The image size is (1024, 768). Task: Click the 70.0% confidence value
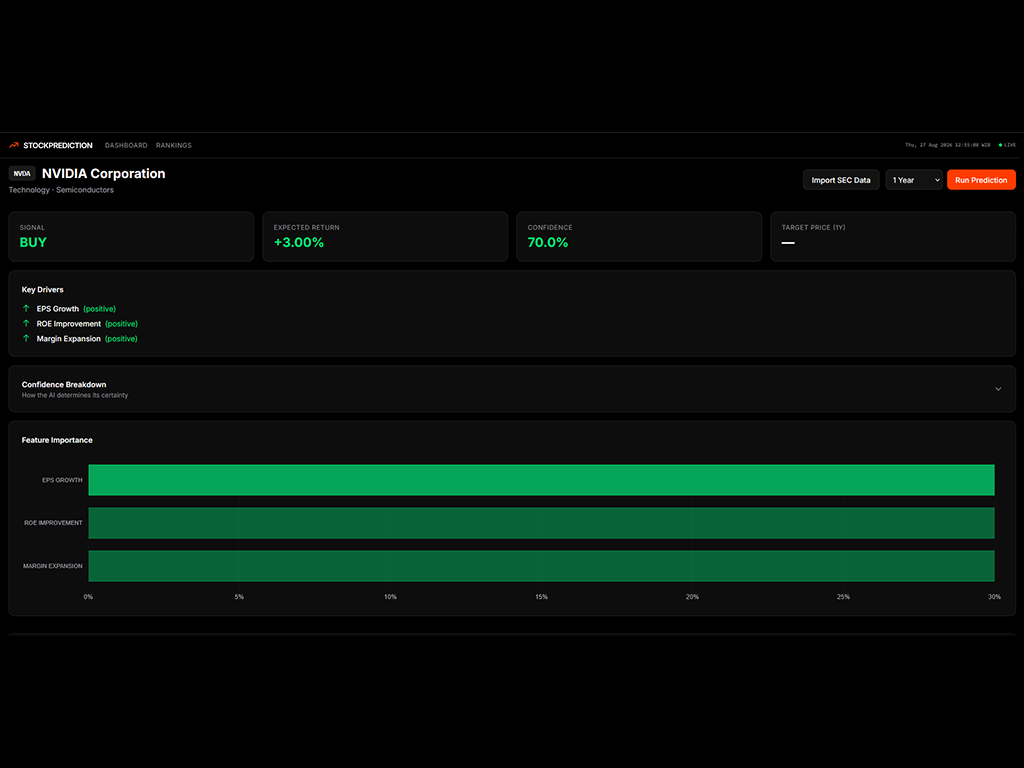click(x=548, y=242)
